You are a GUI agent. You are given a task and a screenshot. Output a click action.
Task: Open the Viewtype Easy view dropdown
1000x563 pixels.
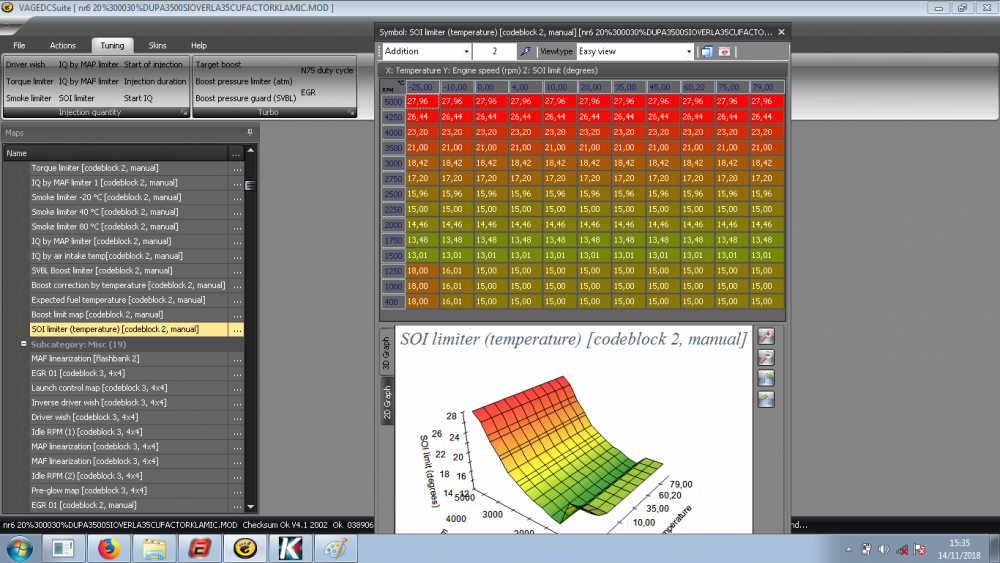pyautogui.click(x=689, y=52)
